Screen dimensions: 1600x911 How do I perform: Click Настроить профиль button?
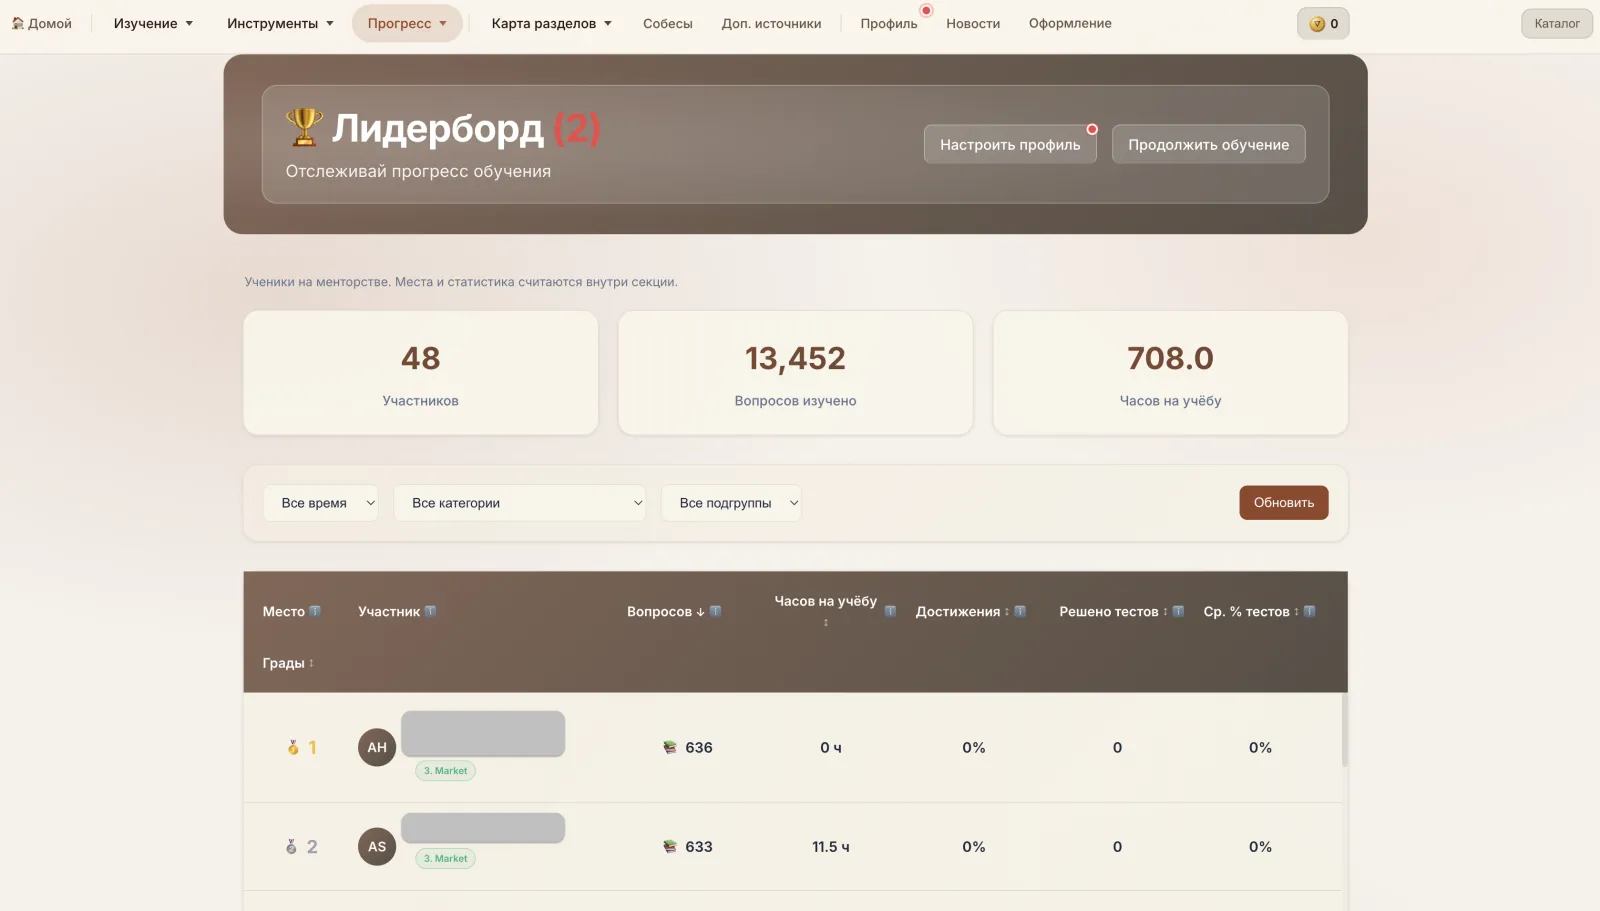coord(1010,144)
